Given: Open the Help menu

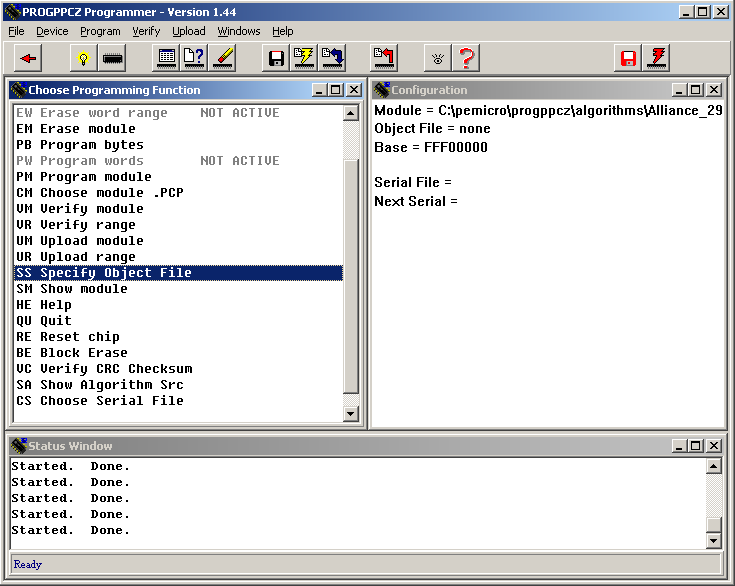Looking at the screenshot, I should tap(283, 31).
